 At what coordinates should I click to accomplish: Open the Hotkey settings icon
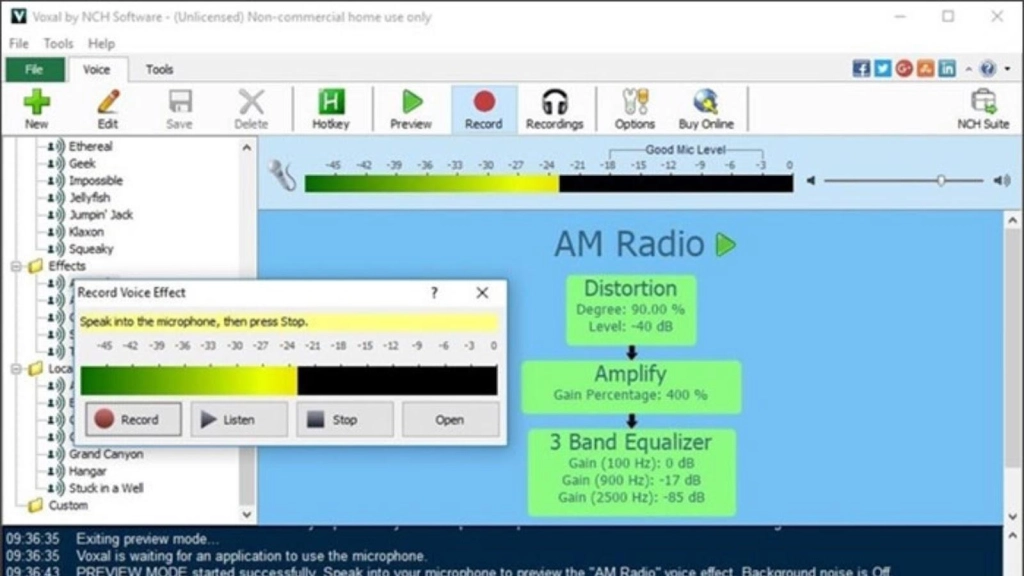pyautogui.click(x=331, y=108)
